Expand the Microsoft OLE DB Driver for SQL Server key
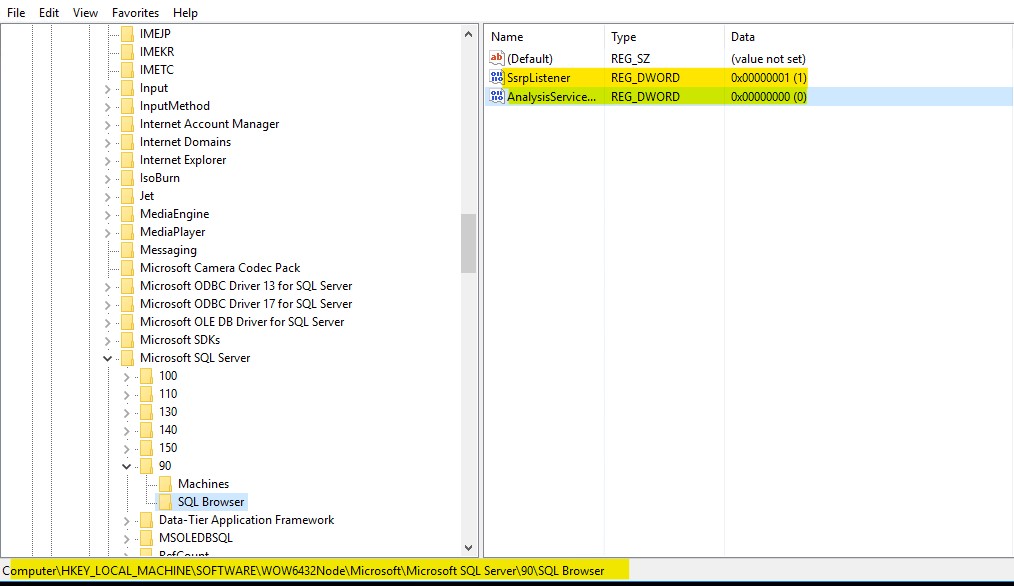The width and height of the screenshot is (1014, 586). coord(107,323)
